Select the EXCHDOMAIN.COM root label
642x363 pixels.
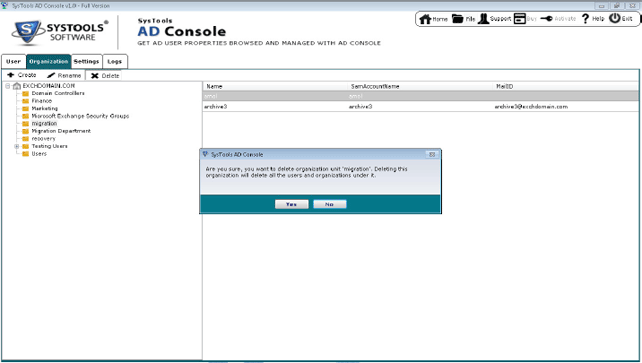49,86
